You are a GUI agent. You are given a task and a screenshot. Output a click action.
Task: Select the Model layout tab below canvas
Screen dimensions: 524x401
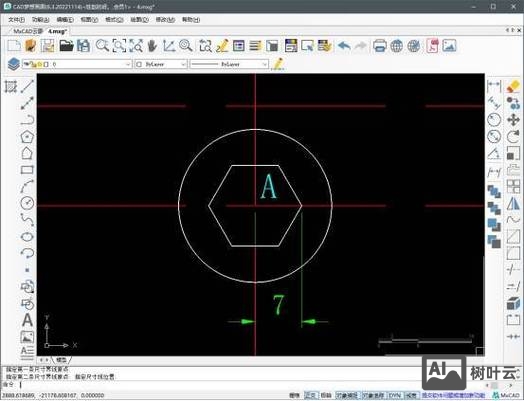tap(61, 360)
